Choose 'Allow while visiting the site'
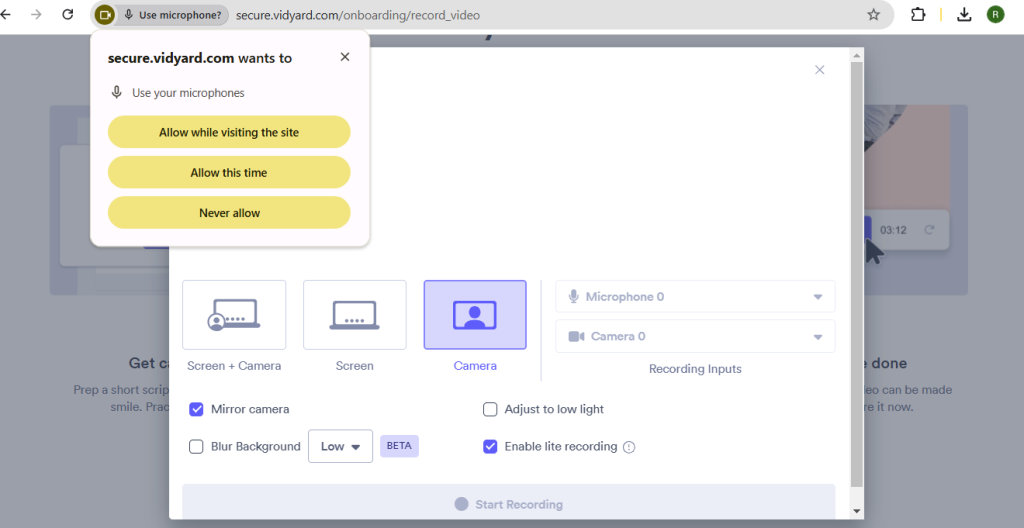The width and height of the screenshot is (1024, 528). coord(229,132)
